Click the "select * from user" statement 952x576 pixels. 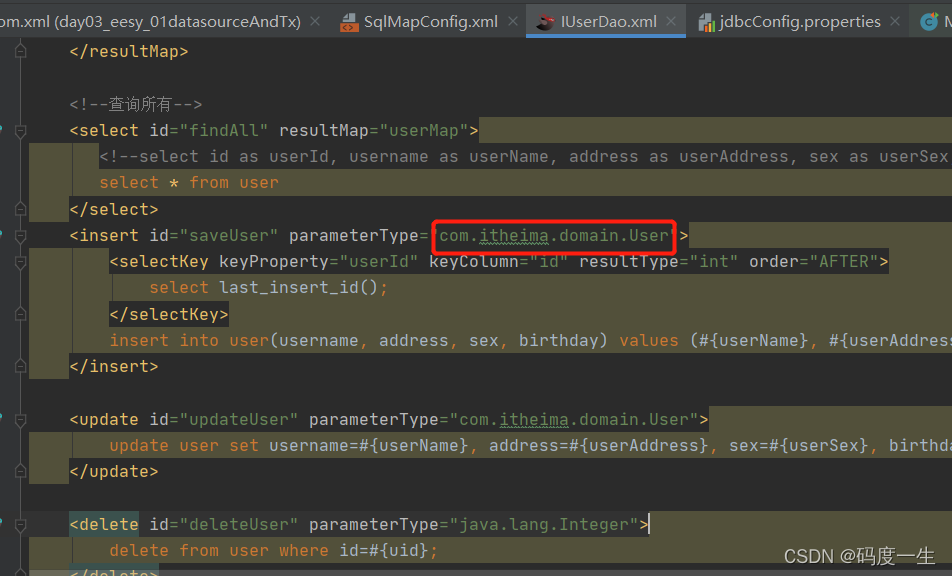[189, 183]
